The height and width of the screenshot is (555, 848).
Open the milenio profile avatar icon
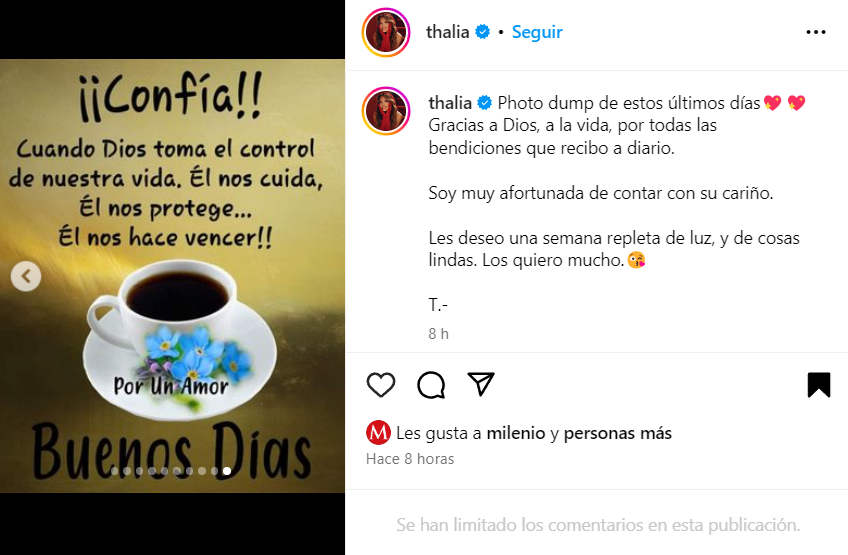pos(378,432)
